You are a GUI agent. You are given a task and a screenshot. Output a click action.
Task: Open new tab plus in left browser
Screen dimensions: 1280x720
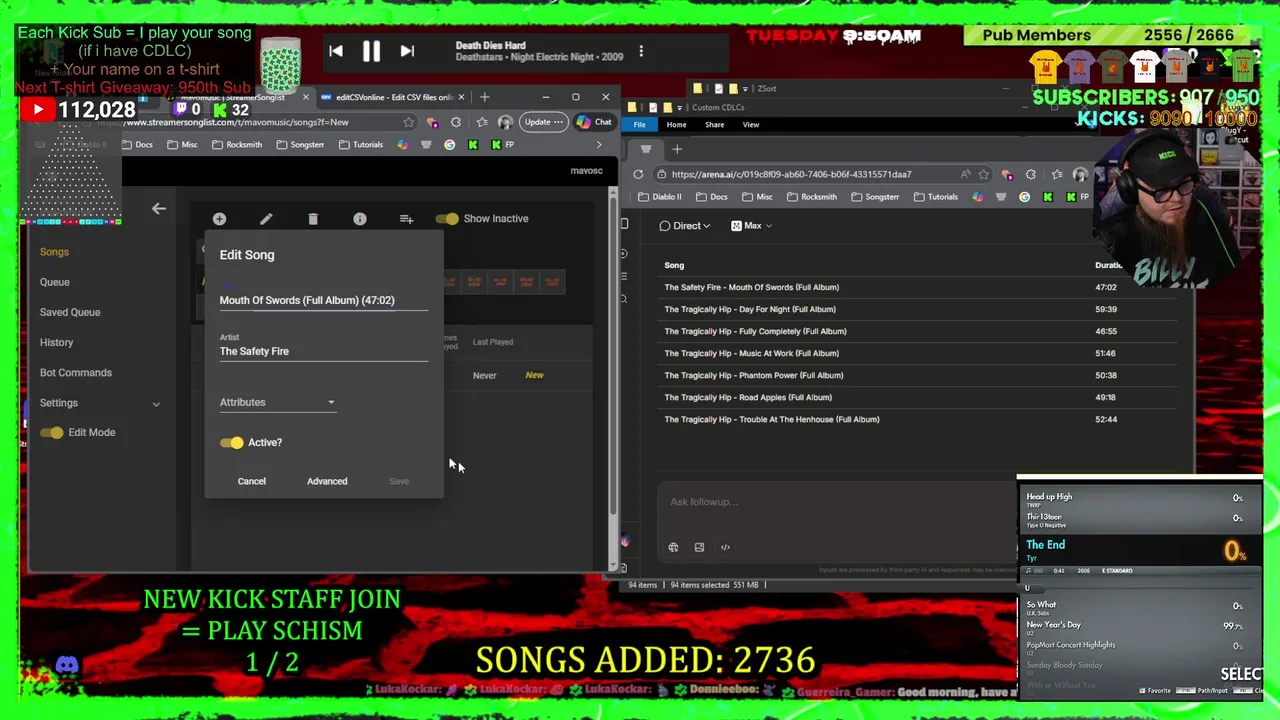pos(485,97)
